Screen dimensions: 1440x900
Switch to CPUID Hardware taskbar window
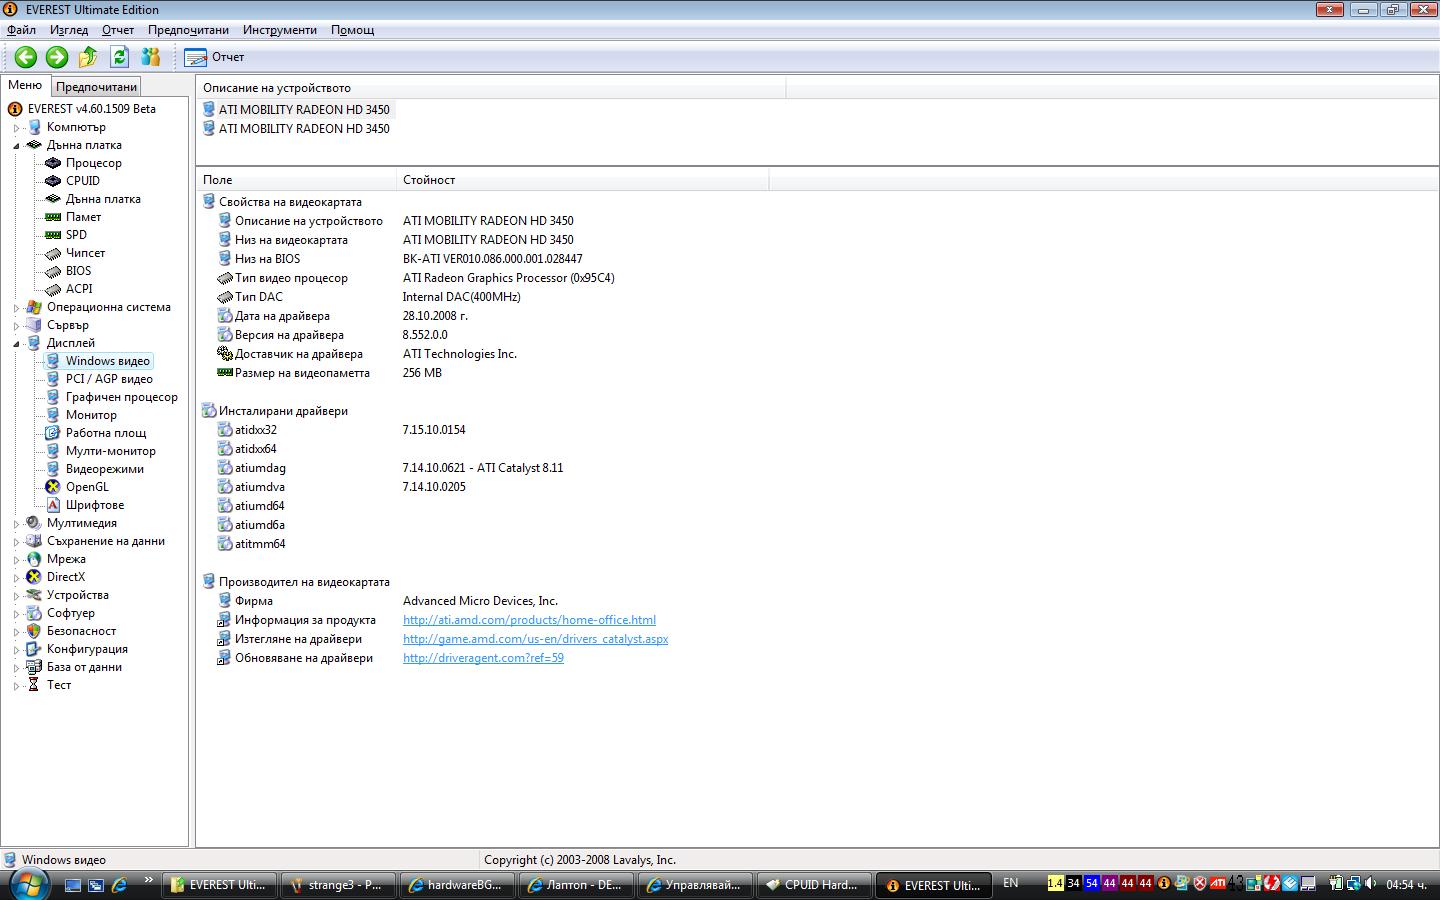click(815, 885)
